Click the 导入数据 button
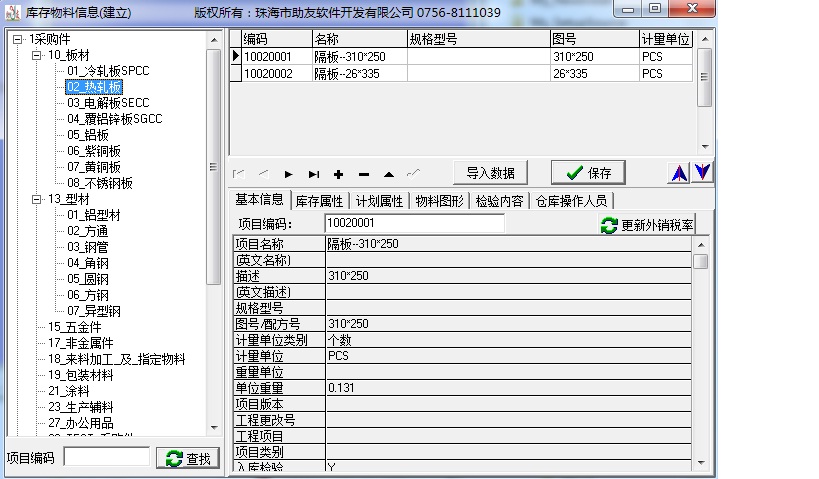The height and width of the screenshot is (479, 819). [x=490, y=173]
